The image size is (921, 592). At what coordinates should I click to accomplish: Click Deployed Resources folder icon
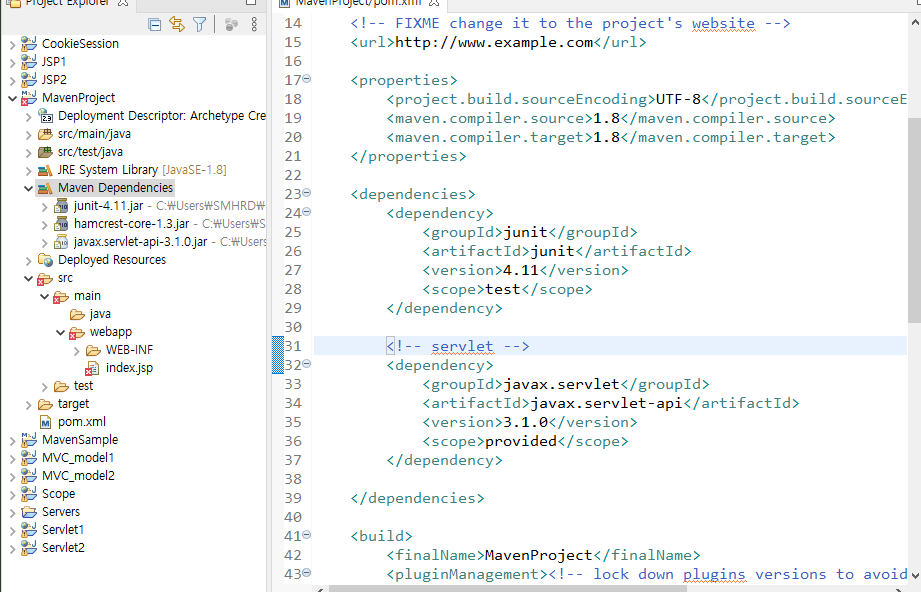(x=45, y=260)
